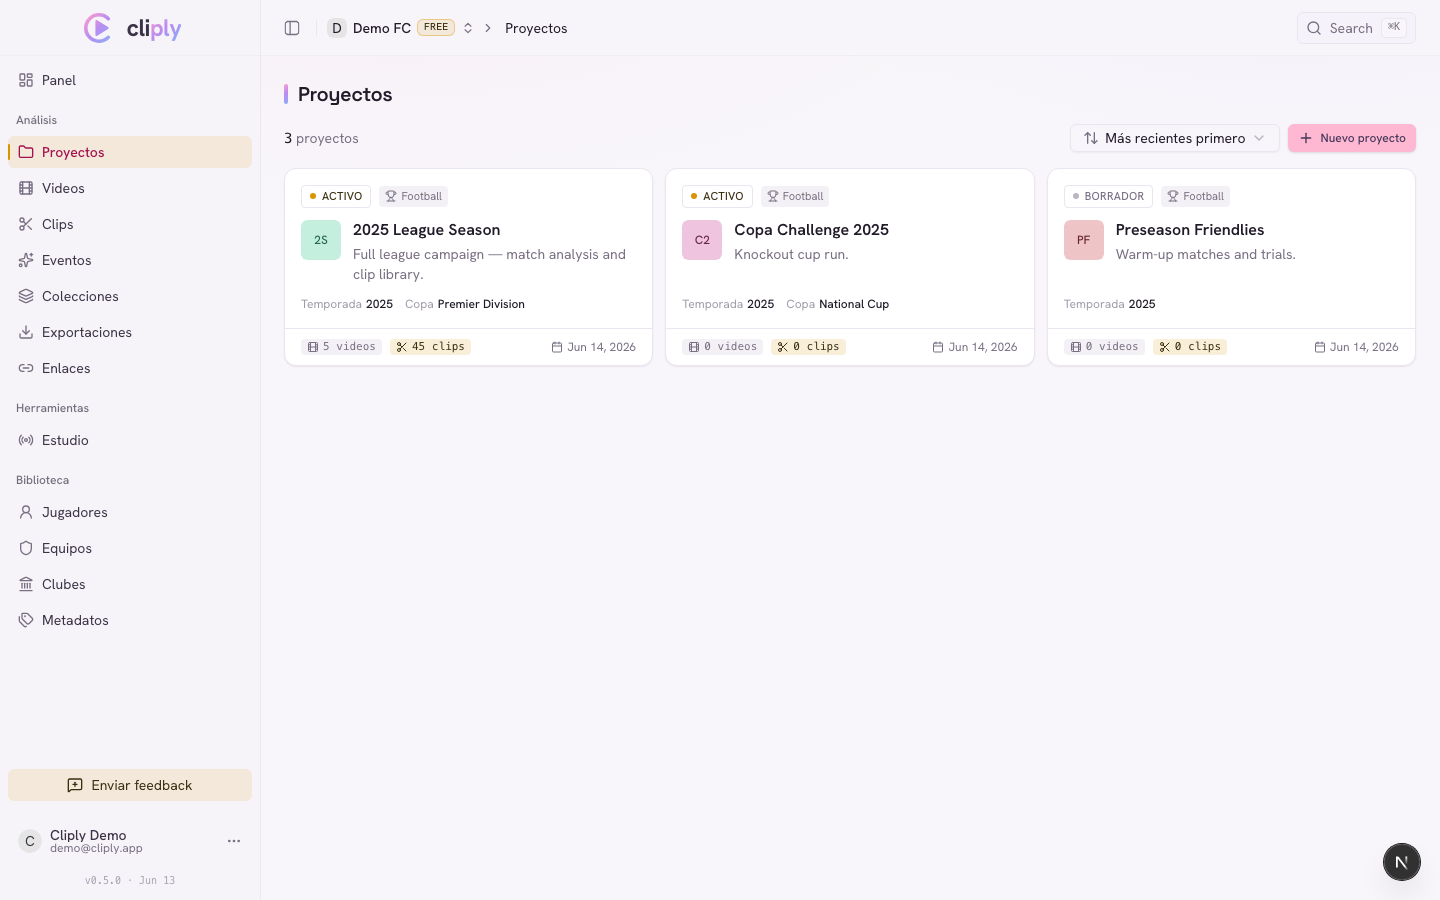Viewport: 1440px width, 900px height.
Task: Click the Cliply logo in the sidebar
Action: (132, 28)
